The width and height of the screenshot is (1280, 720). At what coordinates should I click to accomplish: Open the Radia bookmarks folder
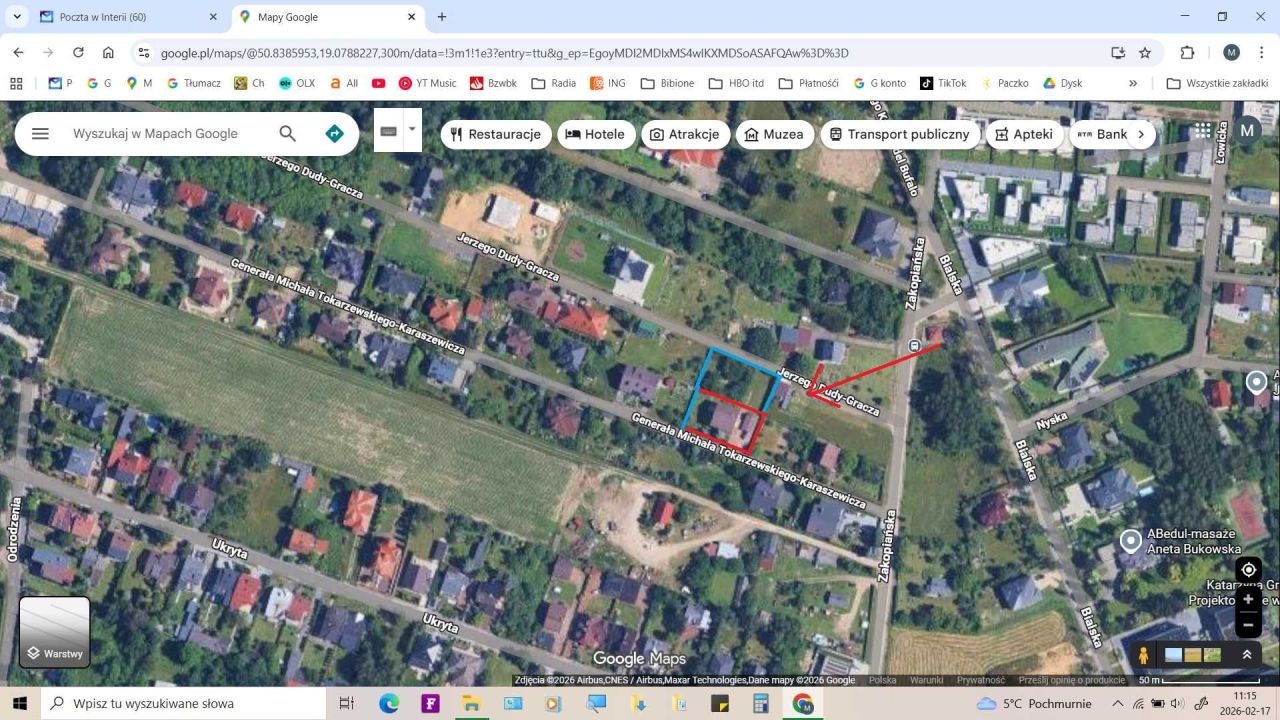(x=553, y=83)
